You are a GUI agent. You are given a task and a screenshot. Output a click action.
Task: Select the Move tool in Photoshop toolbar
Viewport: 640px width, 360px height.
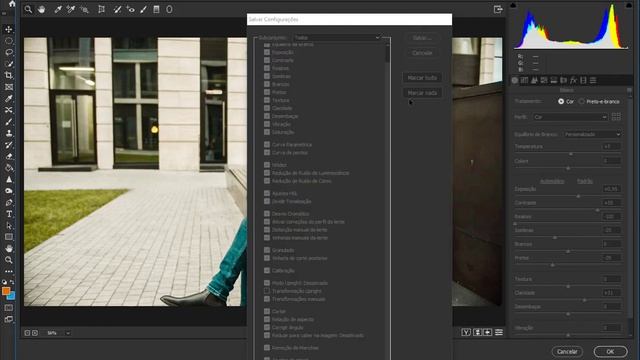(9, 29)
